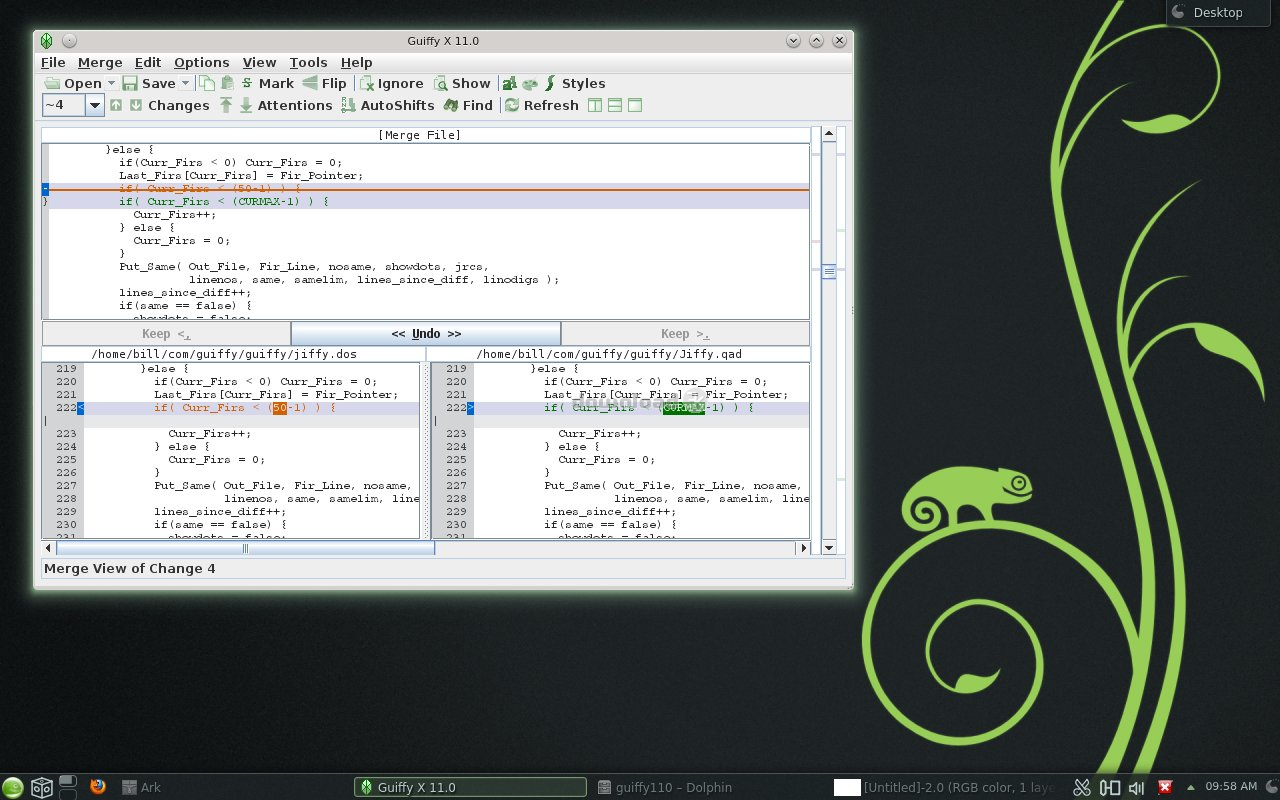The width and height of the screenshot is (1280, 800).
Task: Open the Tools menu
Action: click(308, 62)
